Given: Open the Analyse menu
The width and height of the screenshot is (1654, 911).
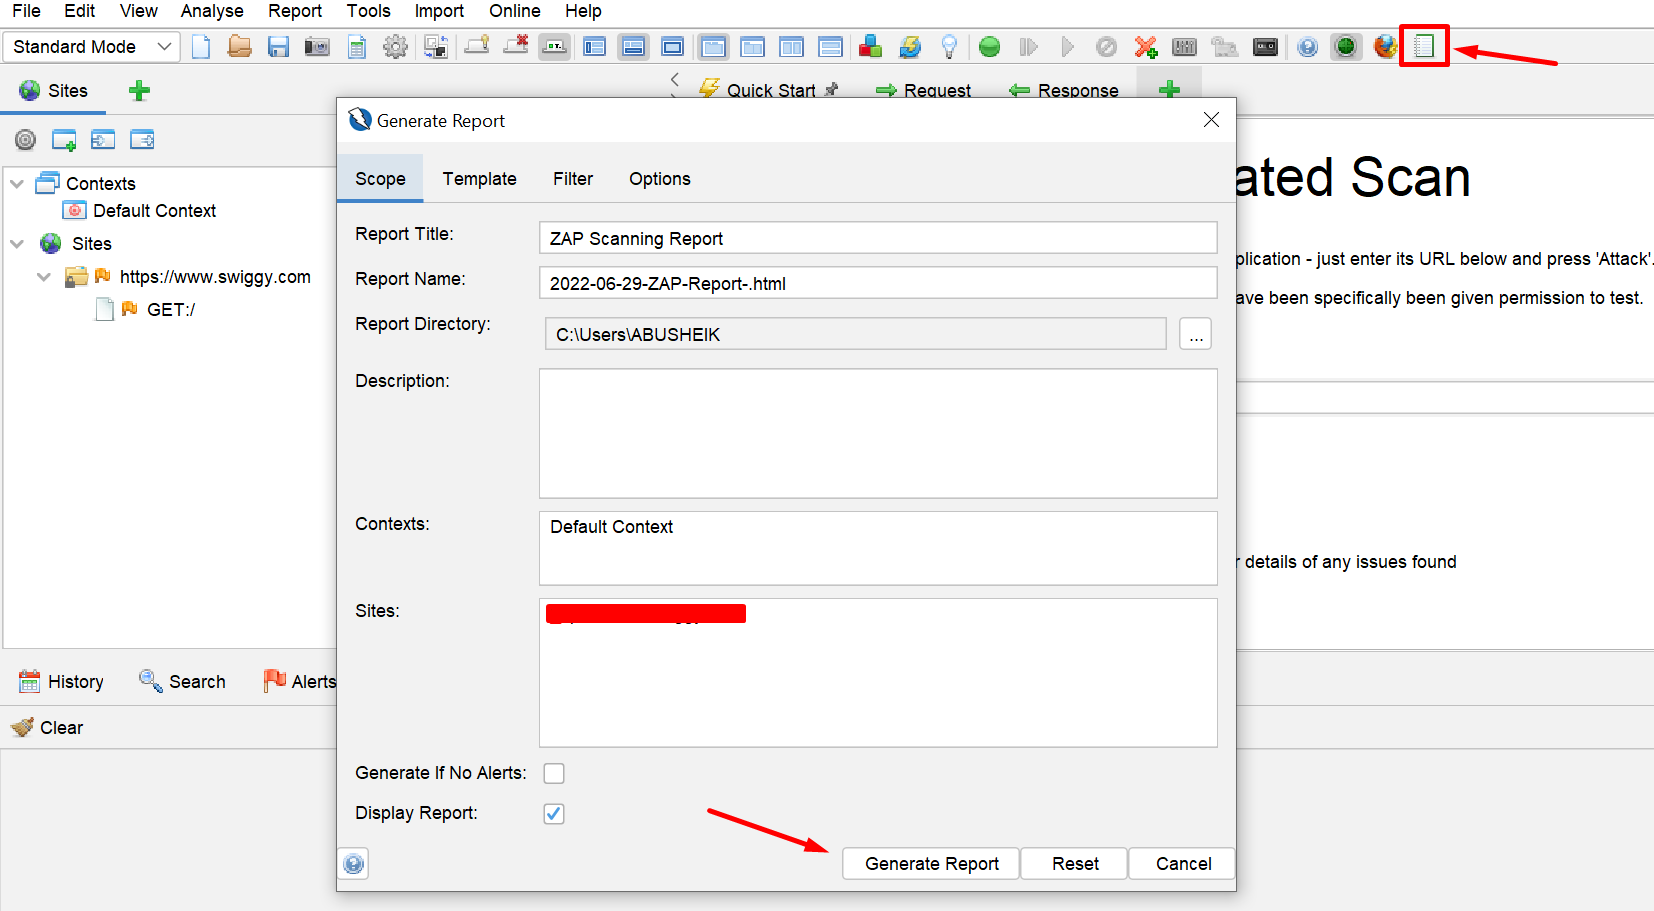Looking at the screenshot, I should [x=212, y=11].
